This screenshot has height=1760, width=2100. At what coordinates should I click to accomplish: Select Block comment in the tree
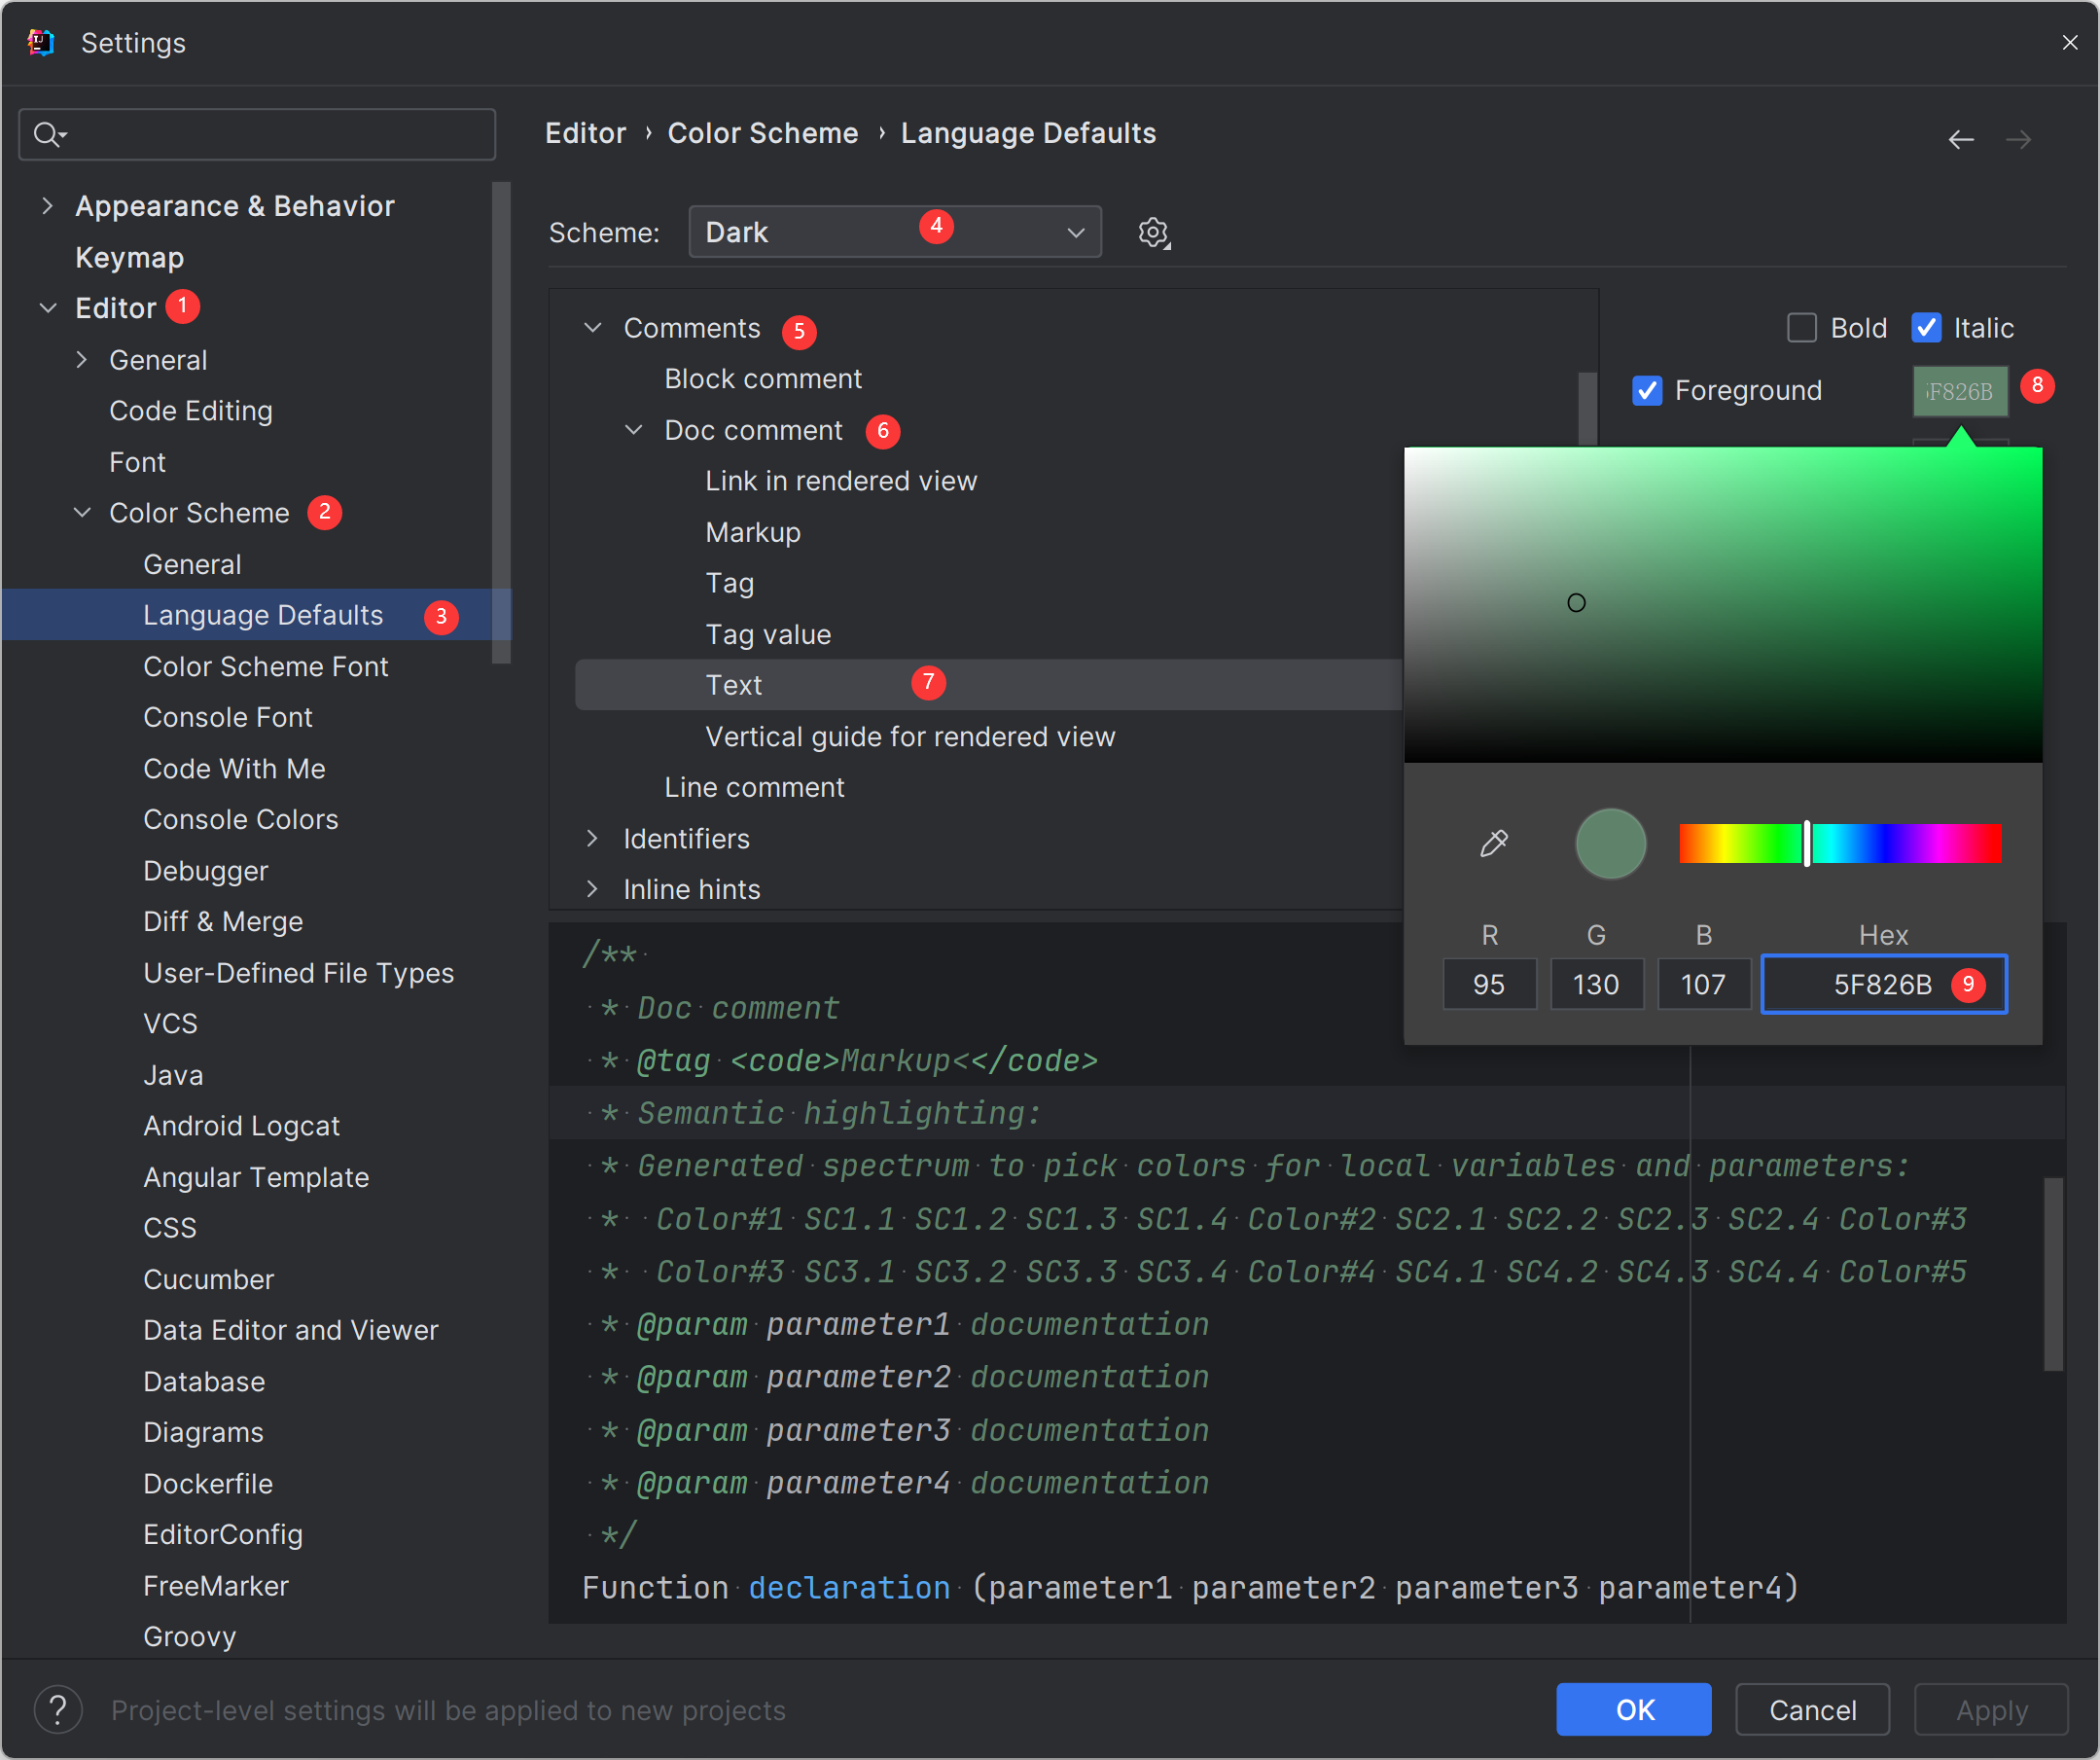point(763,379)
